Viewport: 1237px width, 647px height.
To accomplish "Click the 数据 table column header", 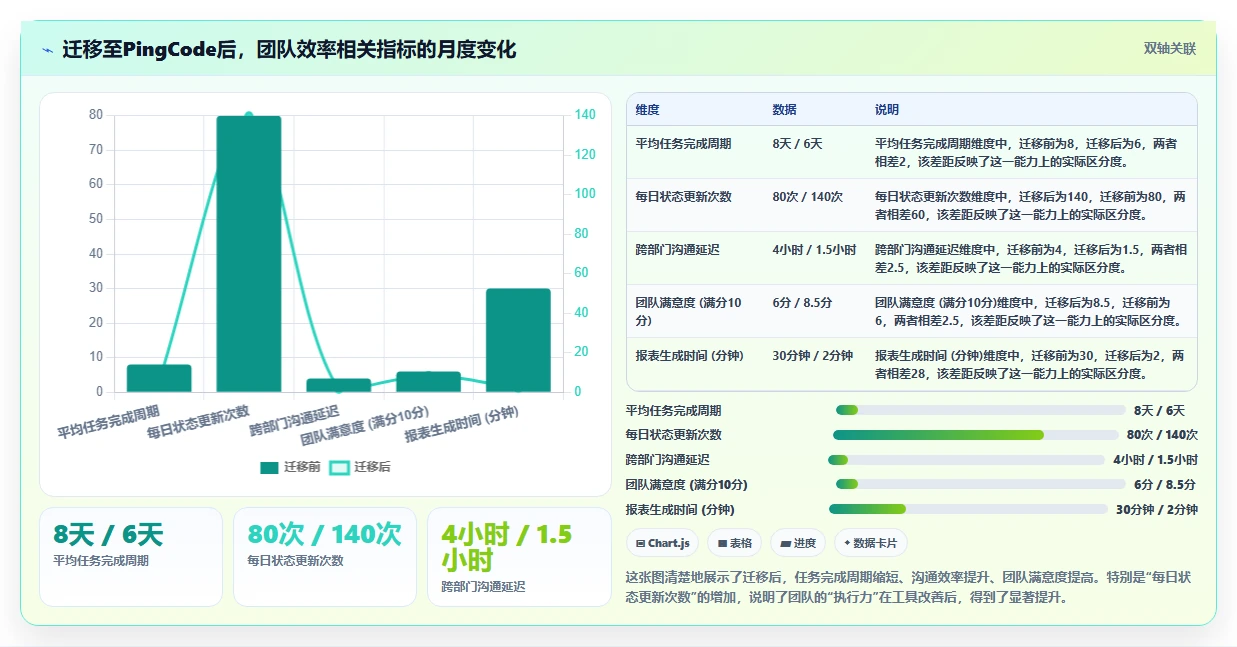I will click(x=784, y=110).
